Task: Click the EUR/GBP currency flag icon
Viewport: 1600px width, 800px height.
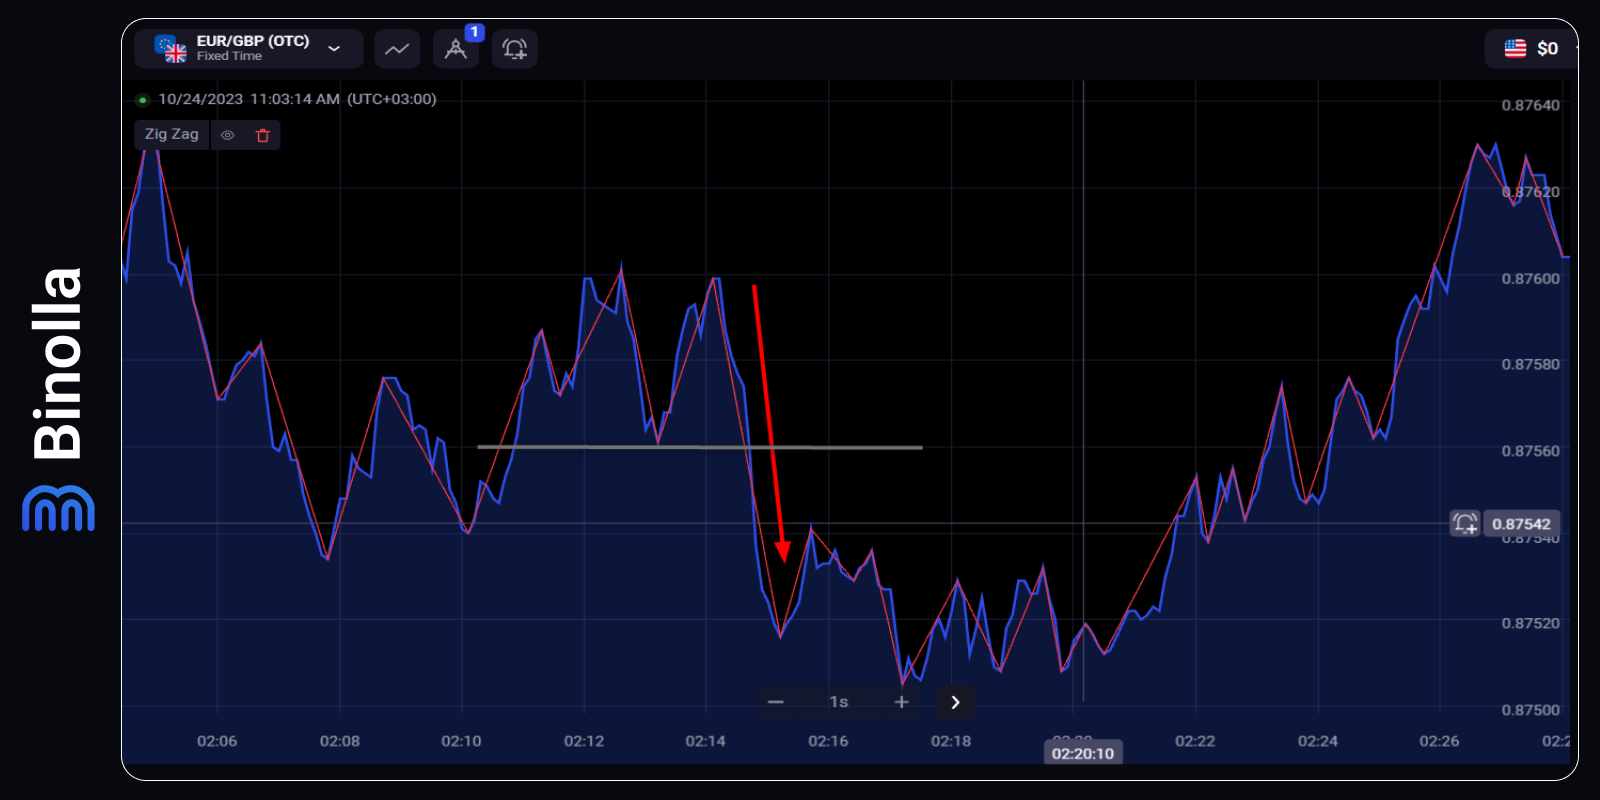Action: pyautogui.click(x=171, y=48)
